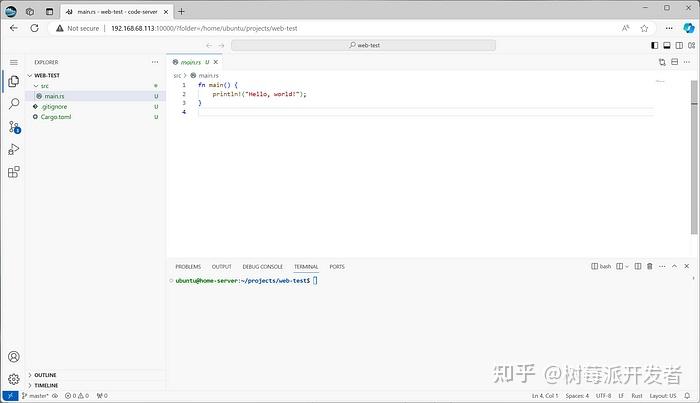Close the main.rs editor tab
Image resolution: width=700 pixels, height=403 pixels.
216,62
